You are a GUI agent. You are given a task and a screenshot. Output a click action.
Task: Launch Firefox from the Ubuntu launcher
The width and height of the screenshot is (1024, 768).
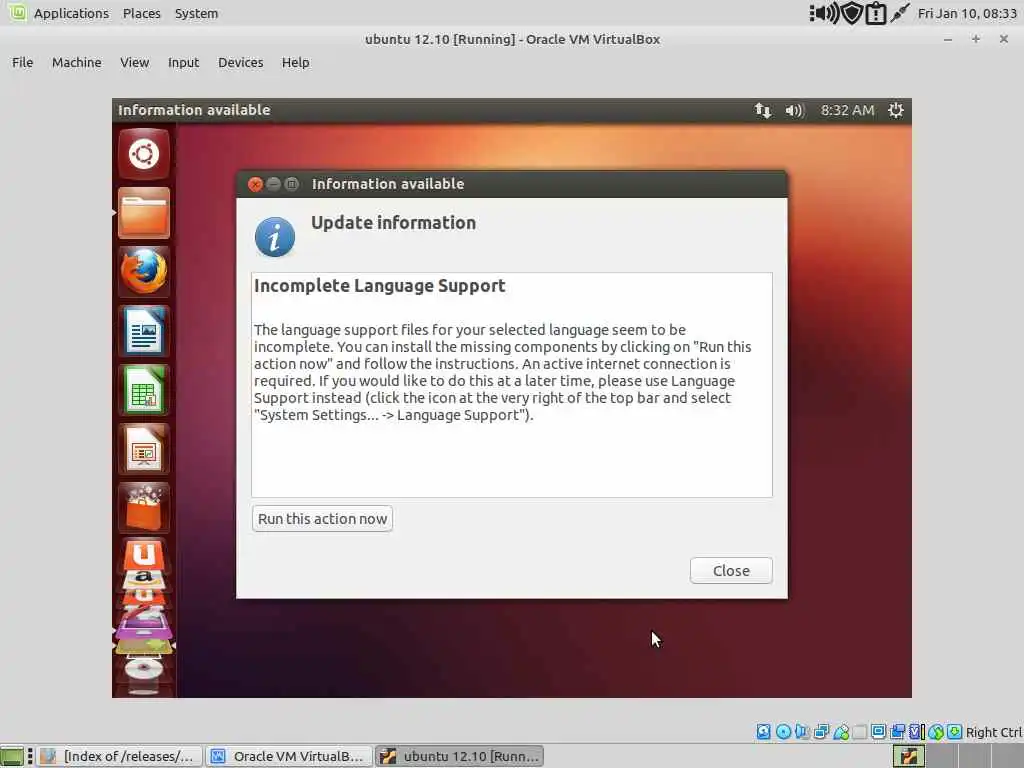click(x=144, y=272)
